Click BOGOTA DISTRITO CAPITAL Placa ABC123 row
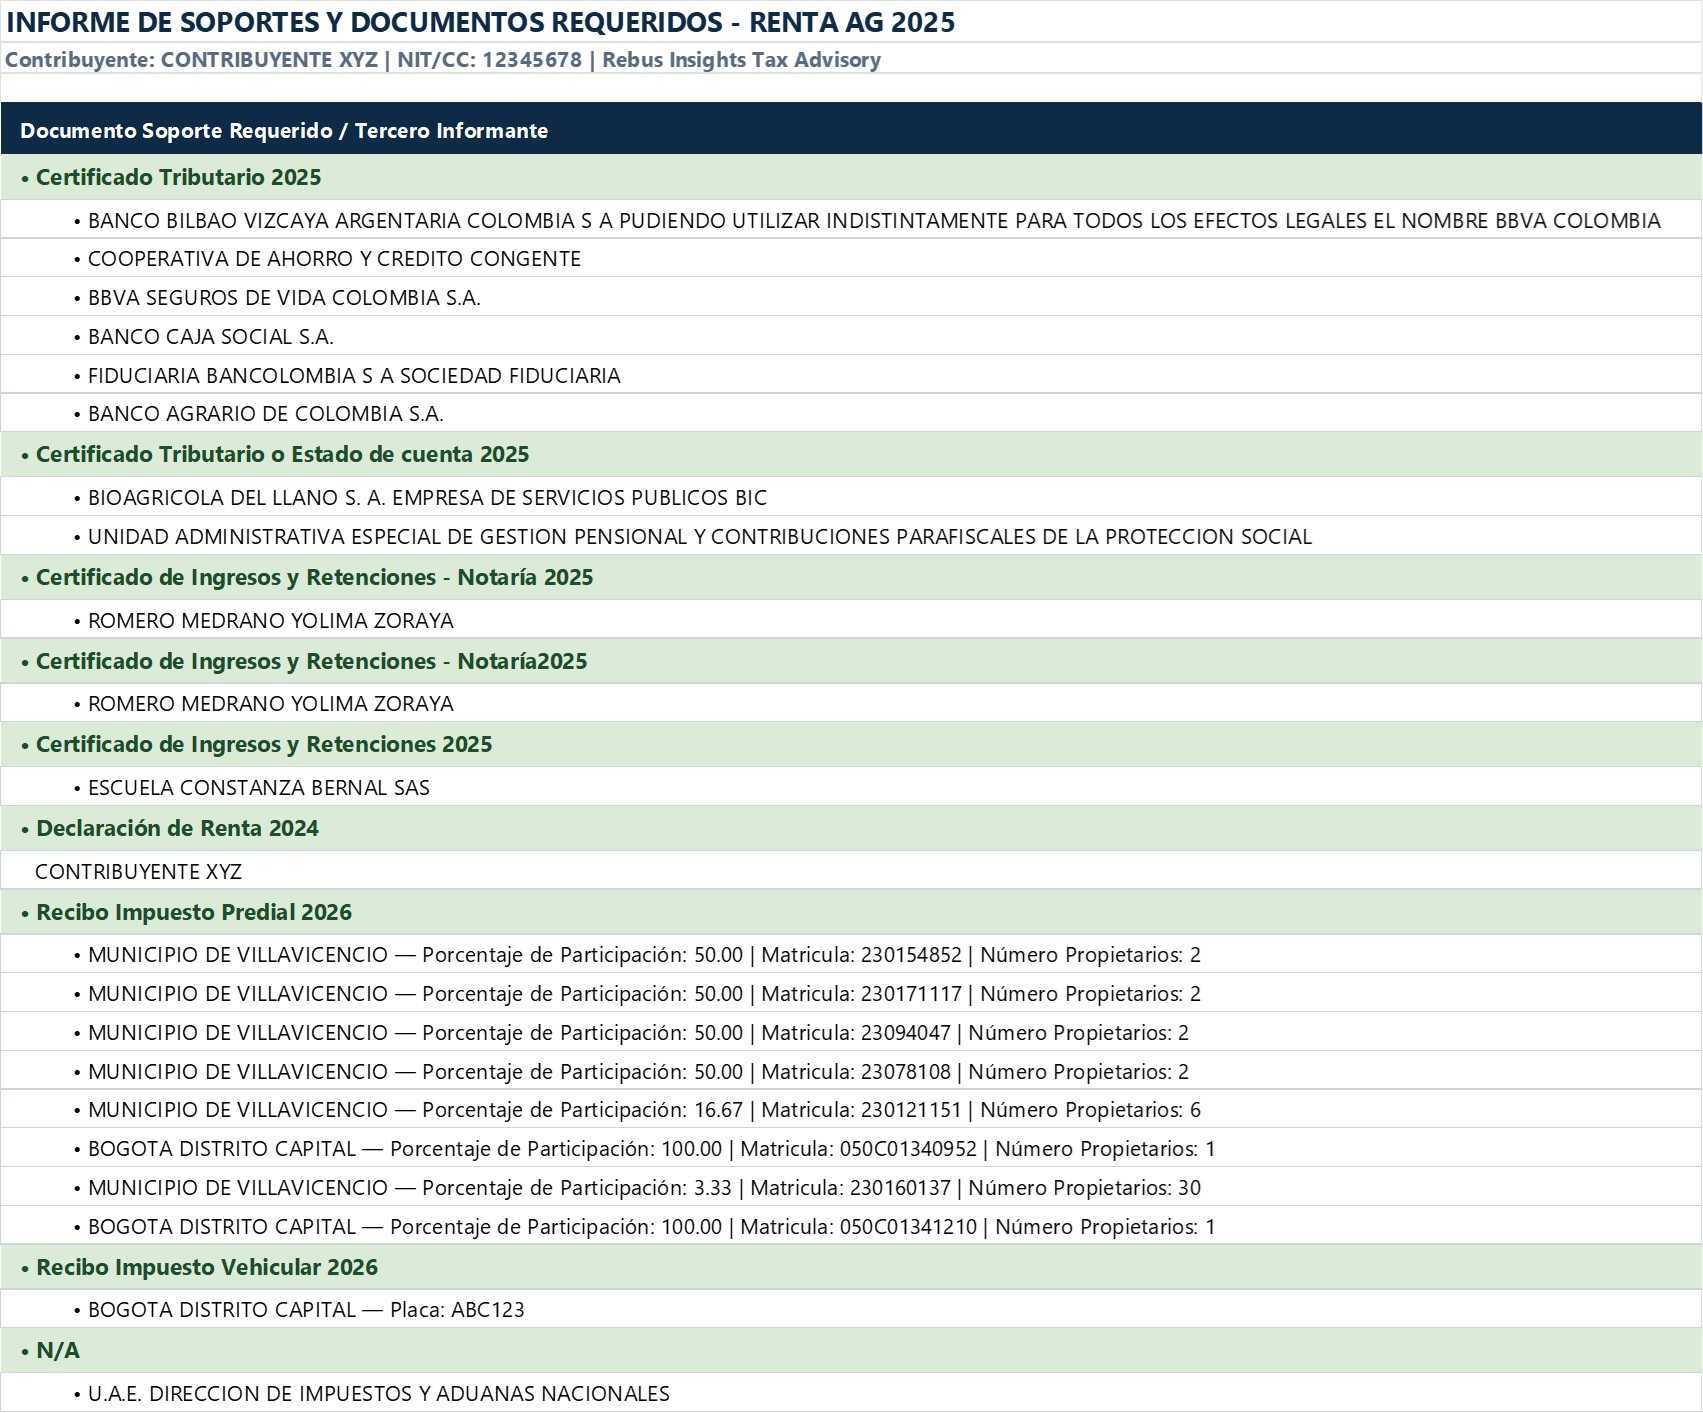The width and height of the screenshot is (1703, 1413). pyautogui.click(x=851, y=1310)
